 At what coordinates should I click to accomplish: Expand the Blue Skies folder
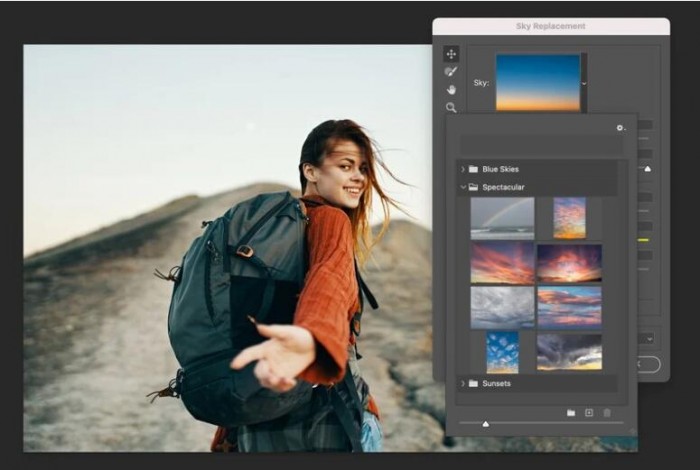(x=463, y=169)
